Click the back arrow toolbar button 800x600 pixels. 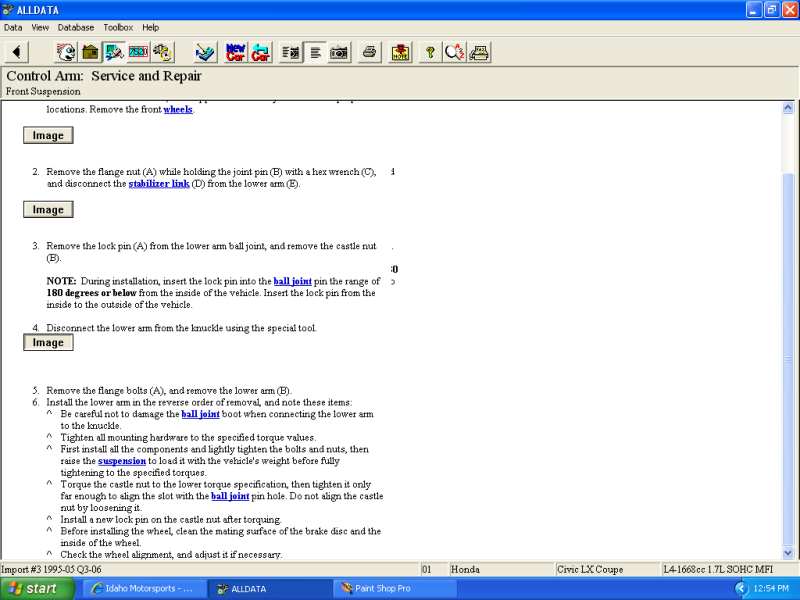[17, 52]
